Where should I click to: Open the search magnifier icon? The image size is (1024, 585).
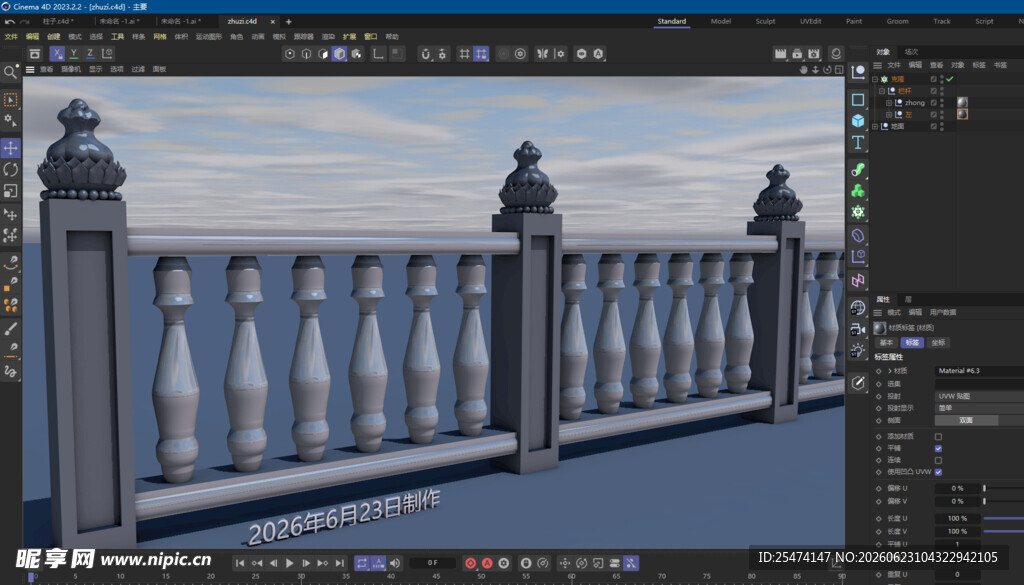pos(10,72)
